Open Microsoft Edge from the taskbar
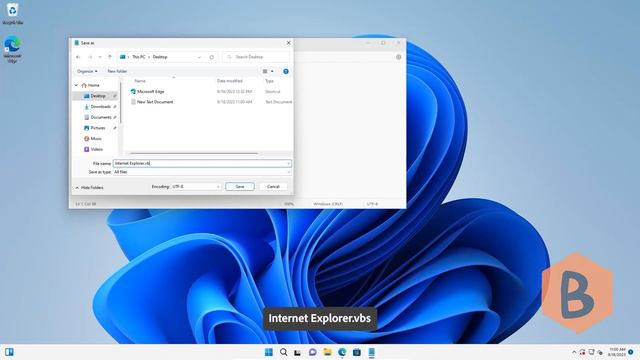Image resolution: width=640 pixels, height=360 pixels. (x=342, y=352)
